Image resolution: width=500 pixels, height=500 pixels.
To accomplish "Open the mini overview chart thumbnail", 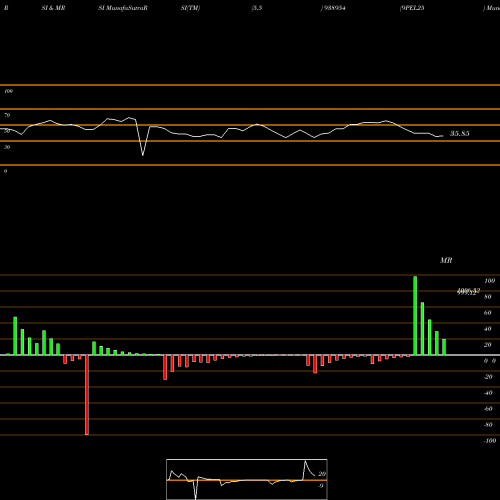I will click(247, 479).
